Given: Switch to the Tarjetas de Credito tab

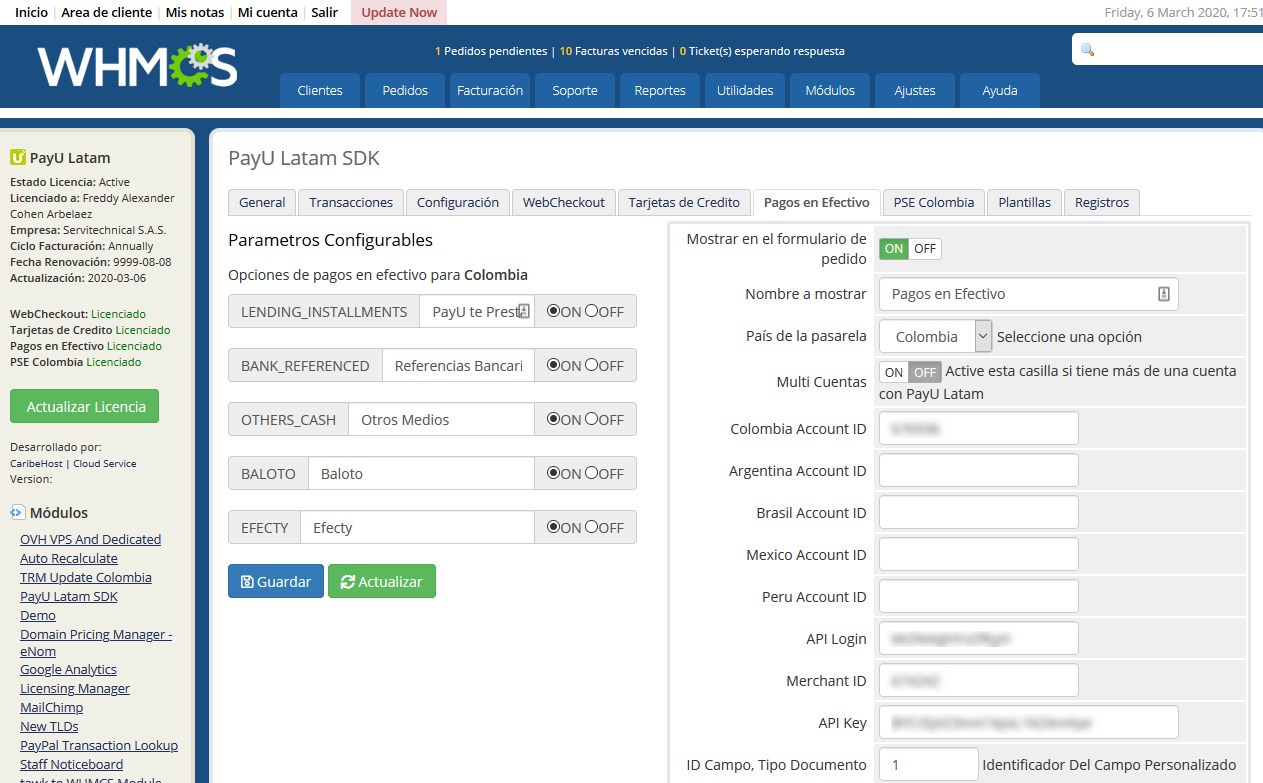Looking at the screenshot, I should click(684, 202).
